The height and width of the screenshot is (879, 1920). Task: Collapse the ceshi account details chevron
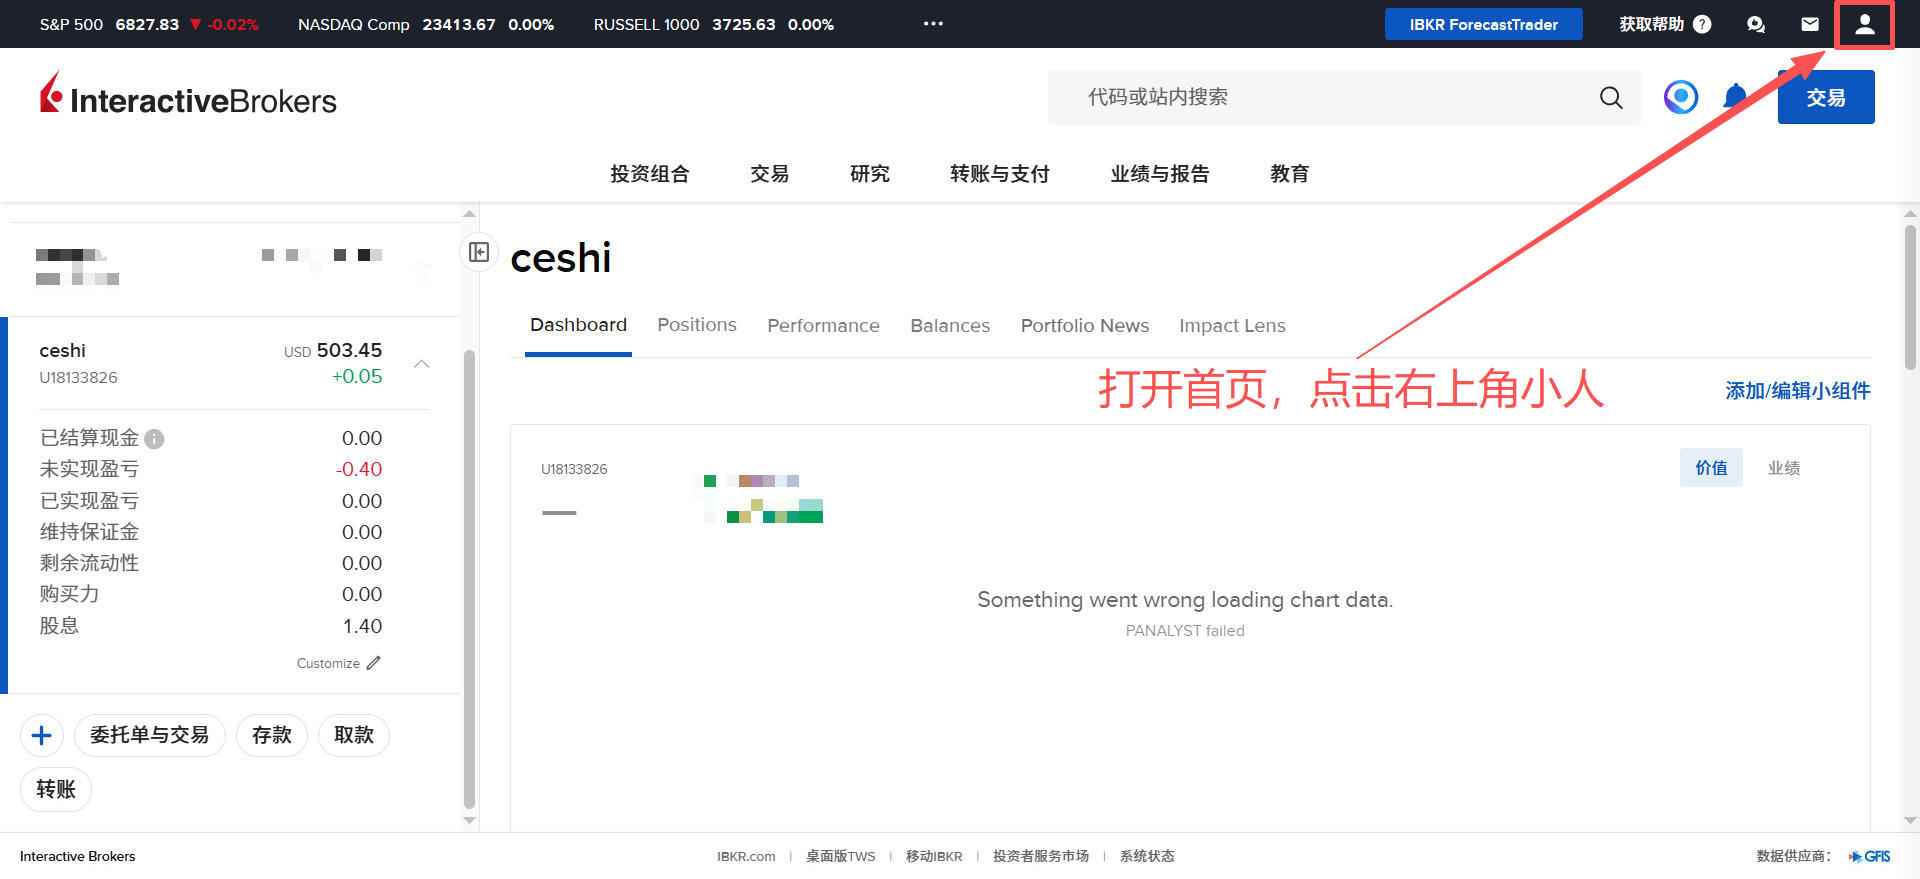[422, 364]
